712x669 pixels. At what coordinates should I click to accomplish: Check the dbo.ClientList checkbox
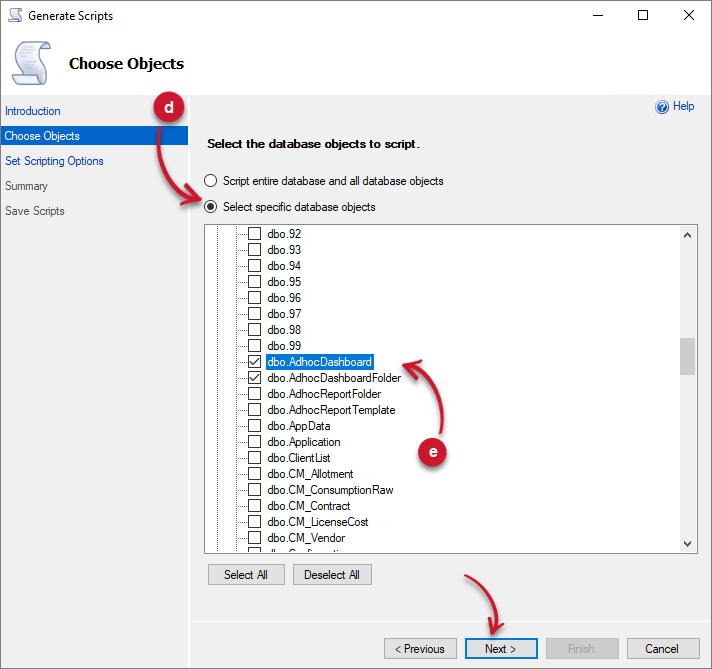(x=254, y=457)
